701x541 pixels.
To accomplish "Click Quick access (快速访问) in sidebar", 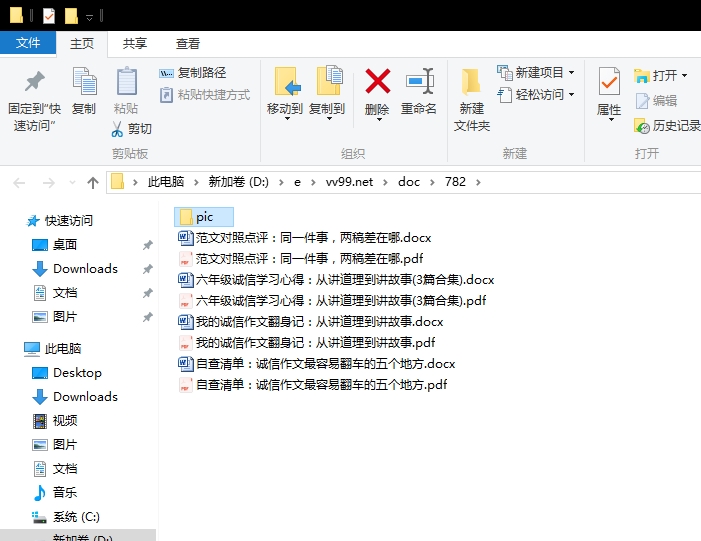I will (x=59, y=220).
